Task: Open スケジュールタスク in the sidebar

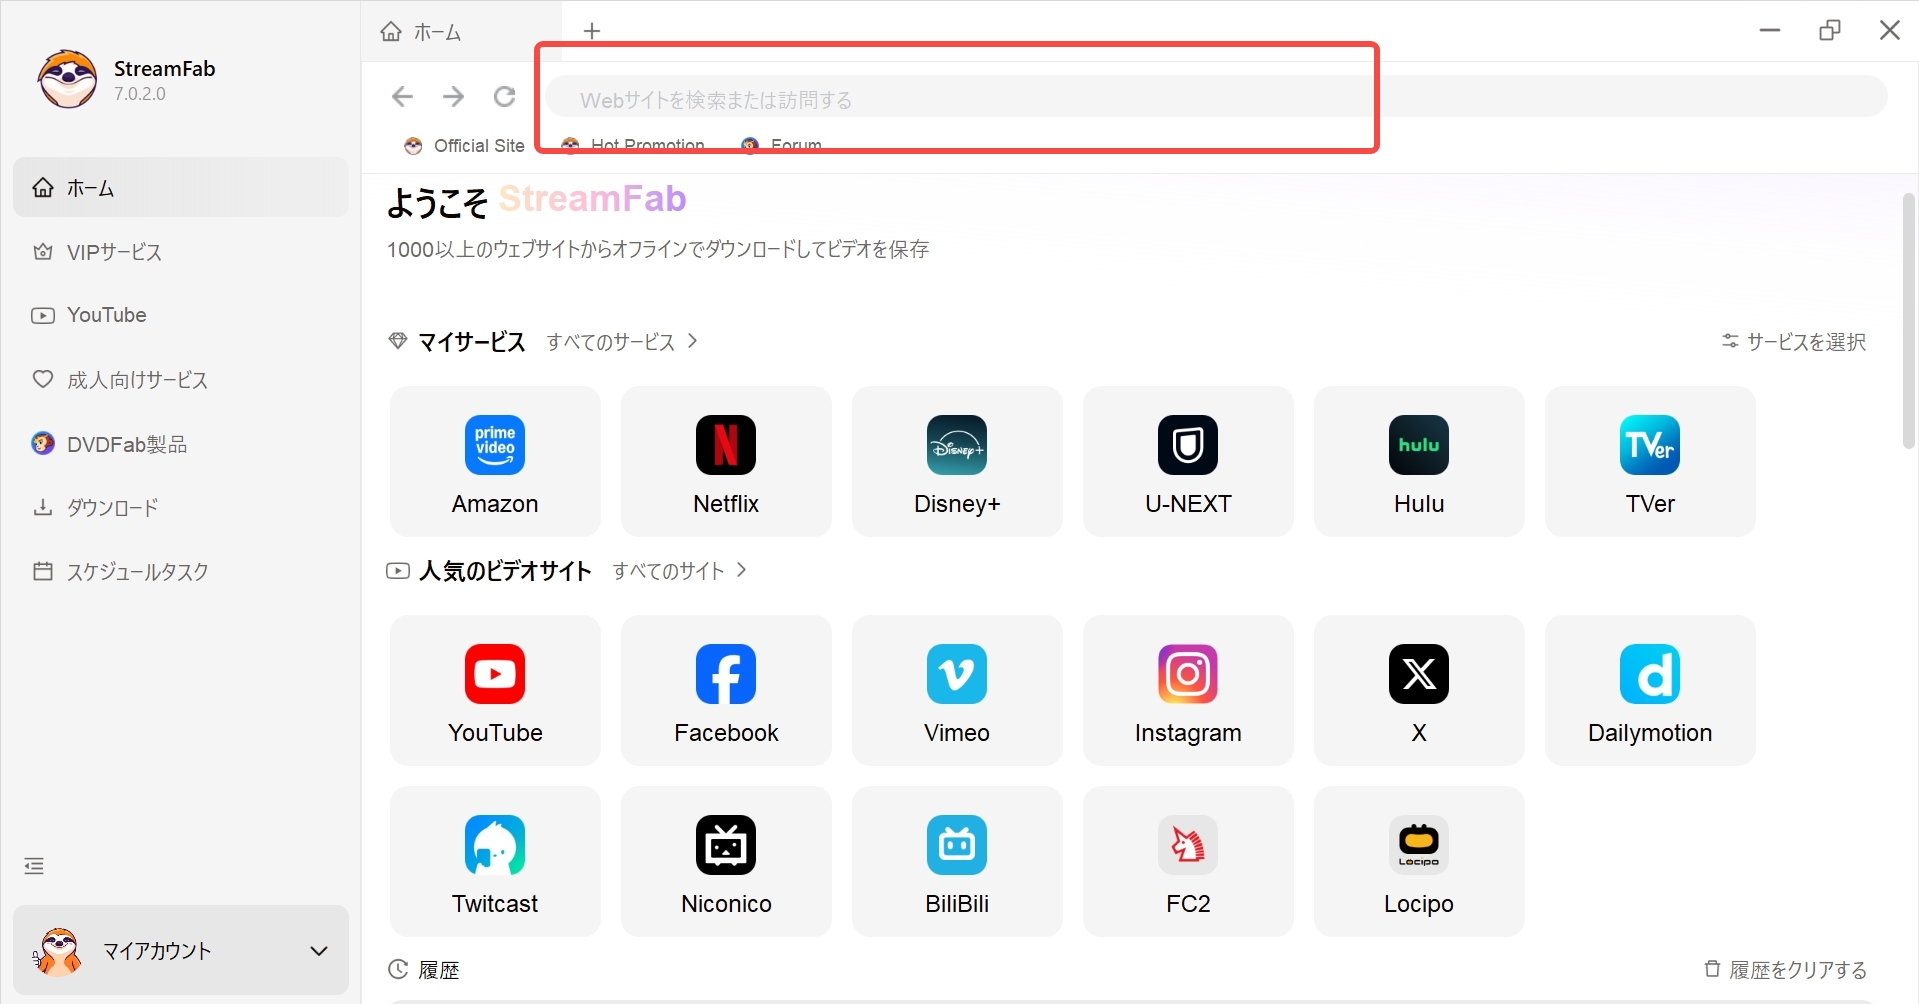Action: click(x=181, y=572)
